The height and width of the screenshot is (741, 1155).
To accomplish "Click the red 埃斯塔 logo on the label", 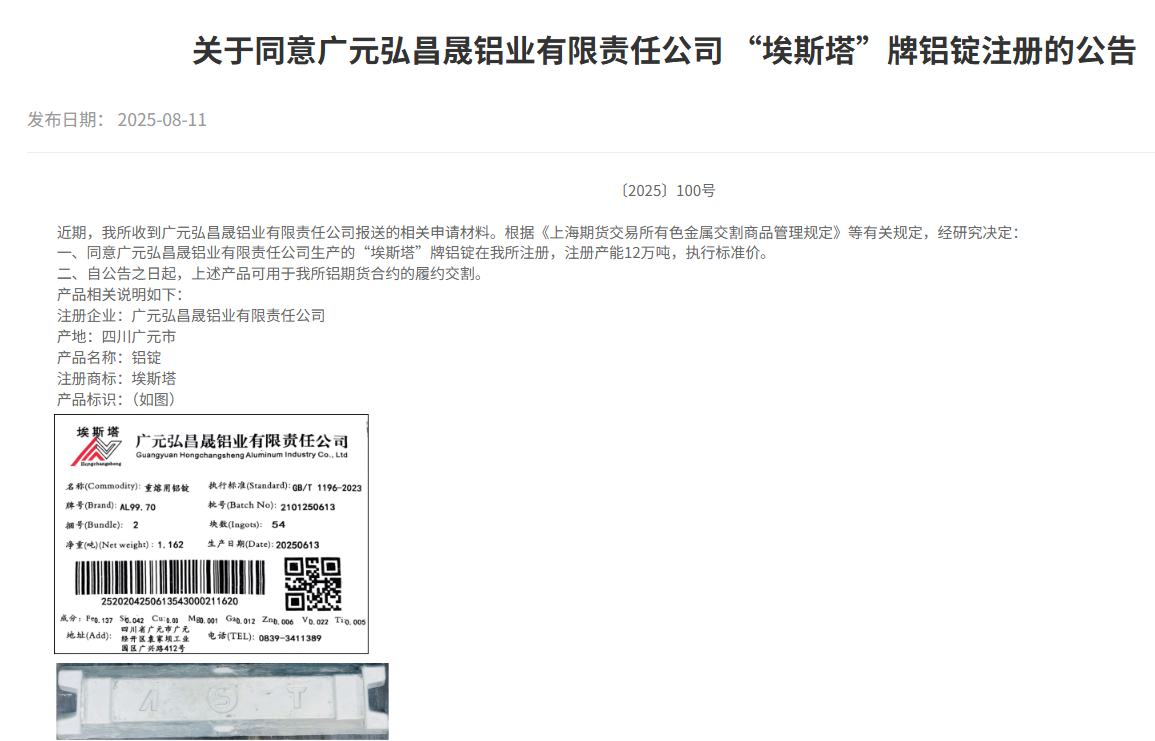I will pos(97,447).
